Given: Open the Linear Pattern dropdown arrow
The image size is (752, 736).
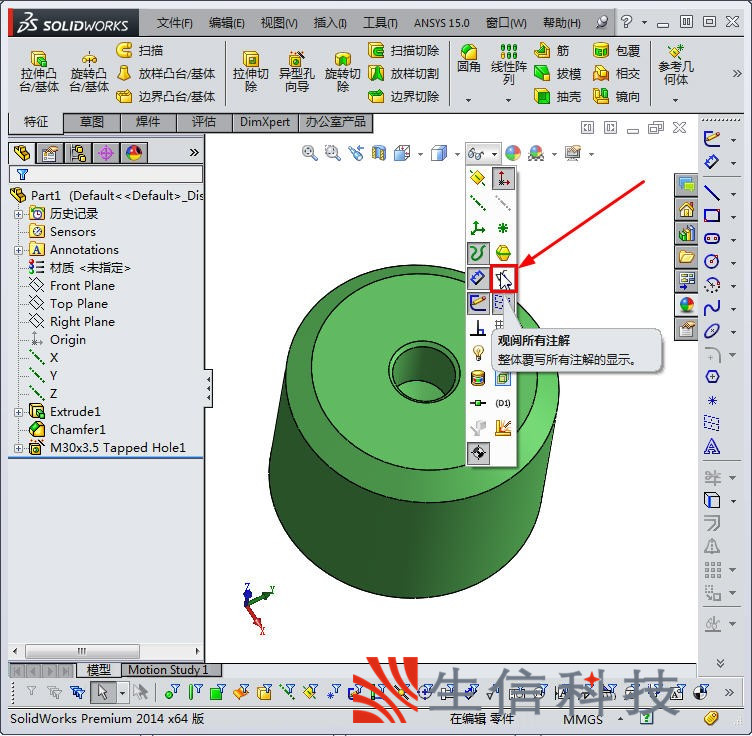Looking at the screenshot, I should 508,100.
